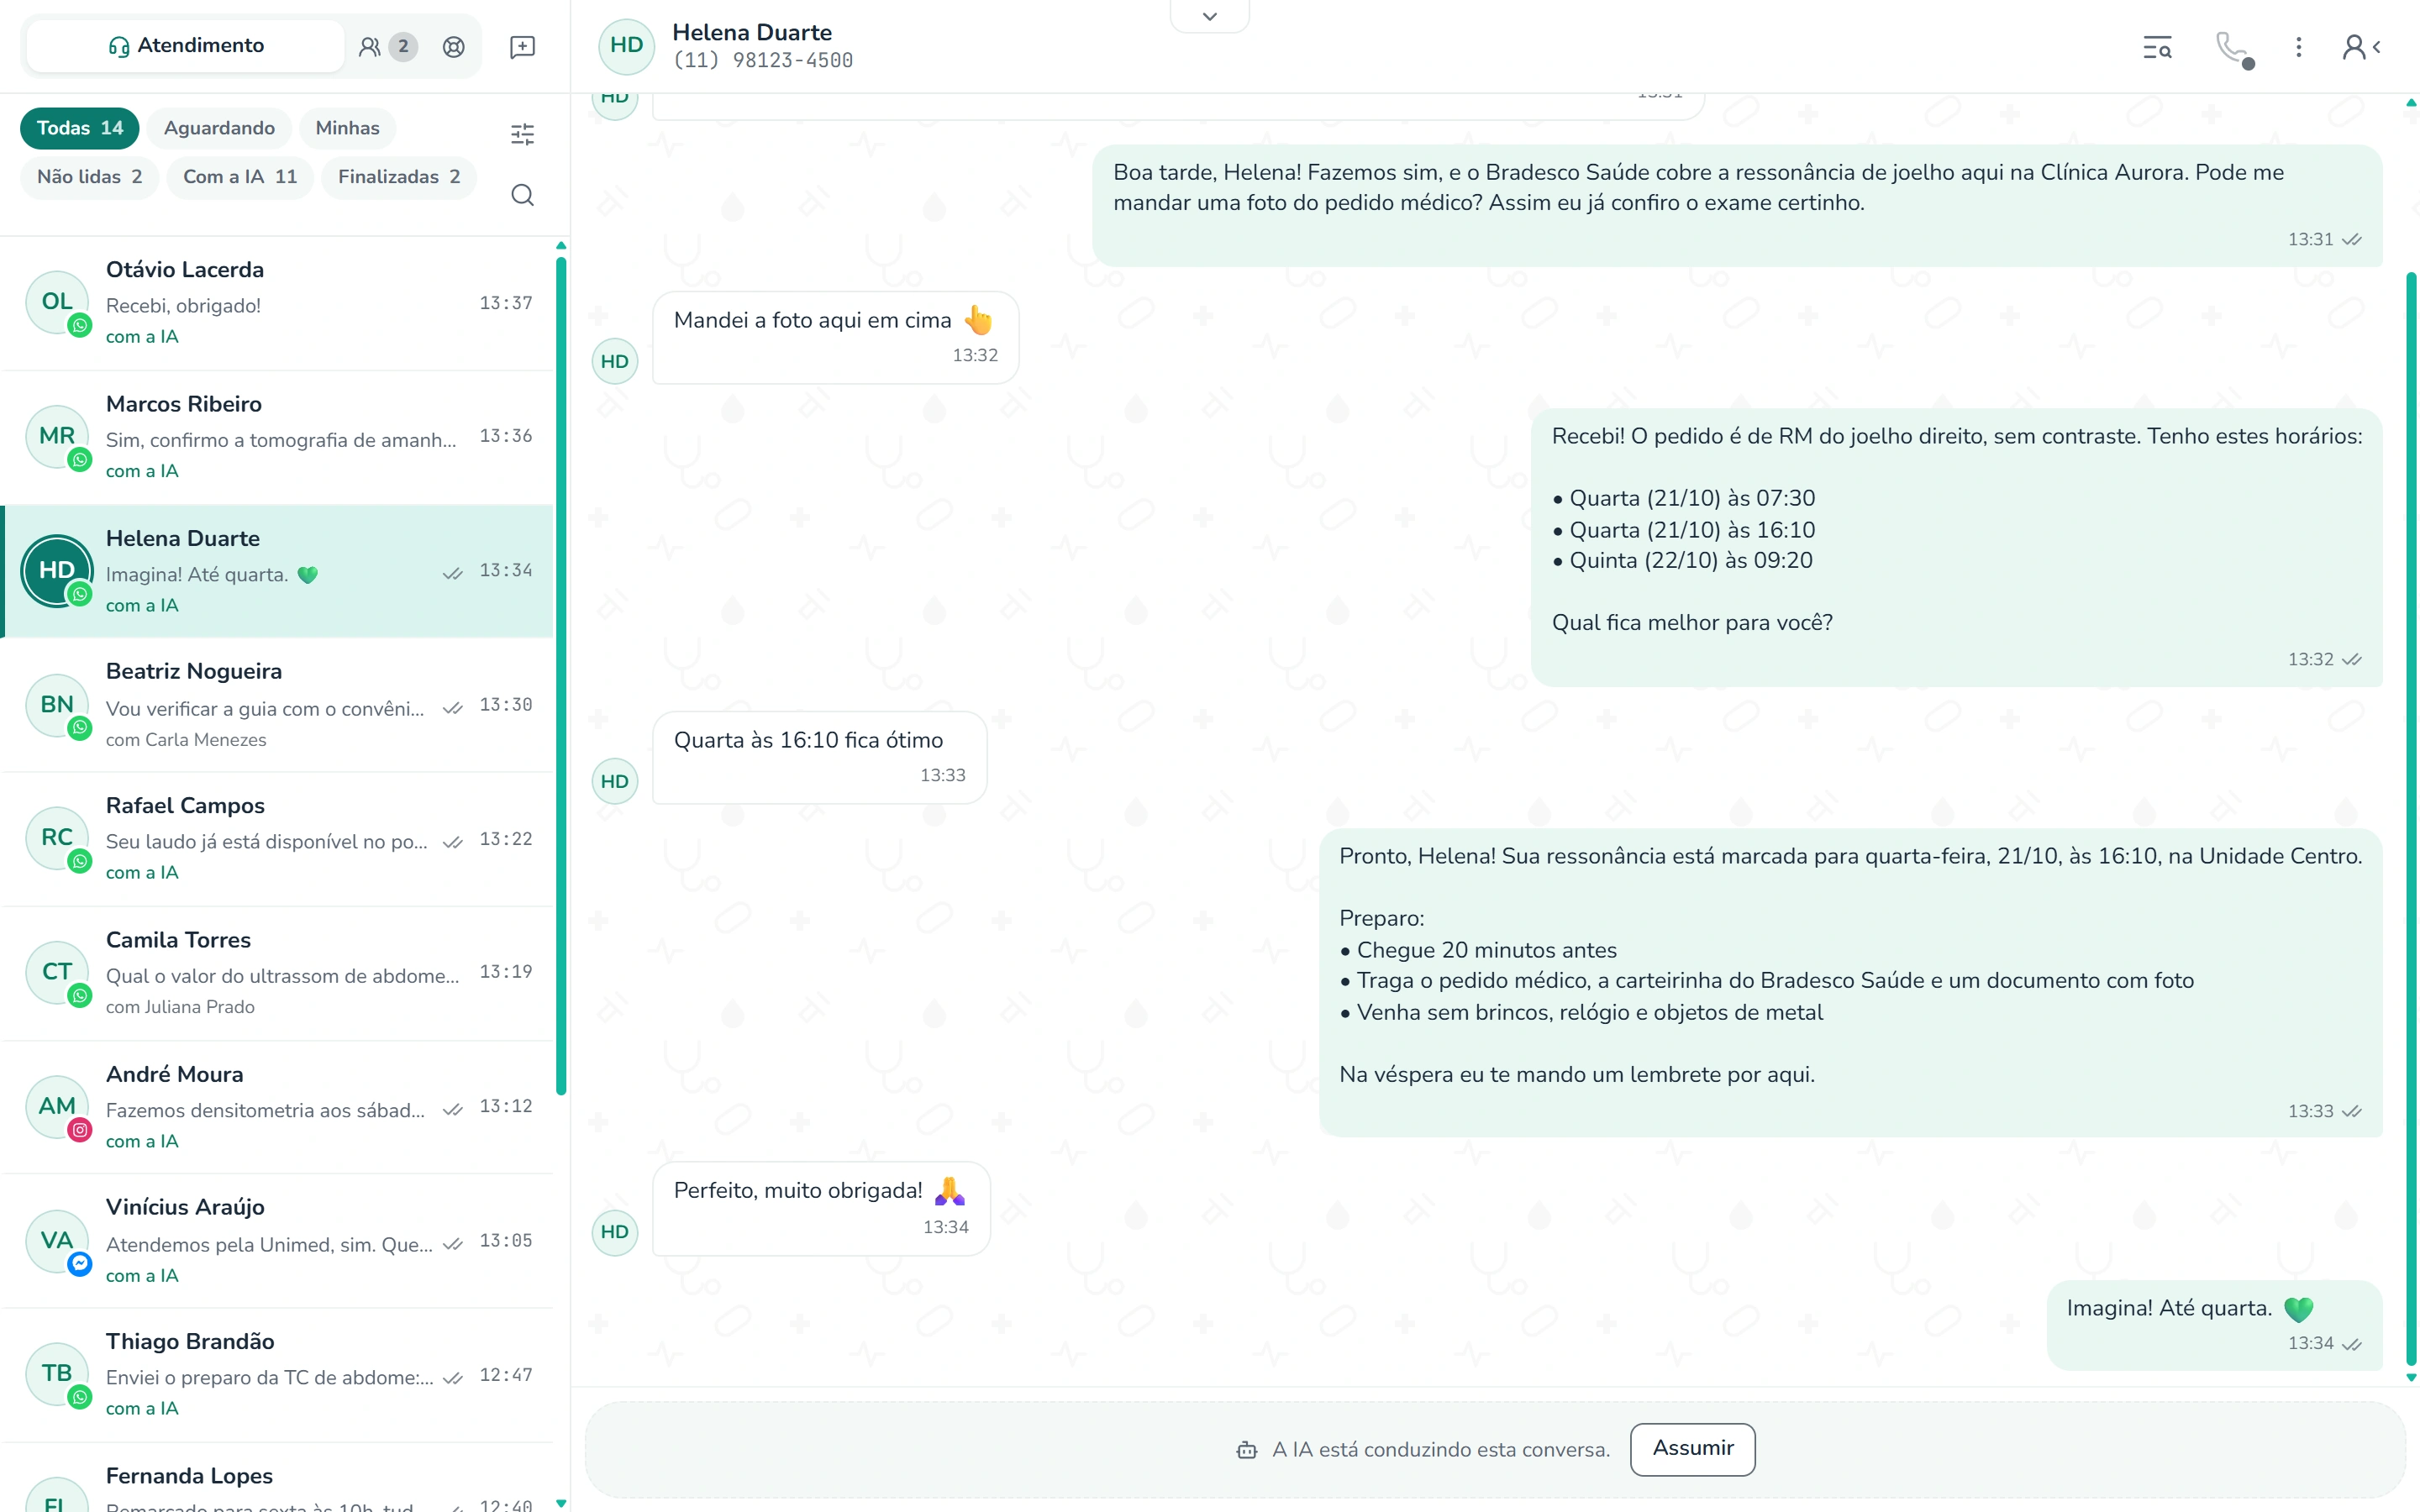2420x1512 pixels.
Task: Click the Assumir button
Action: [1692, 1449]
